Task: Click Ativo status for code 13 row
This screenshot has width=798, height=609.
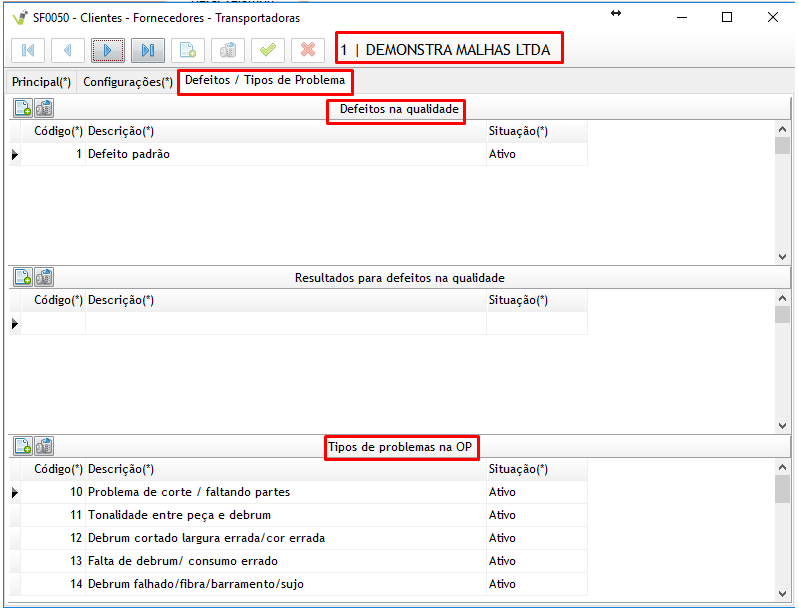Action: 536,561
